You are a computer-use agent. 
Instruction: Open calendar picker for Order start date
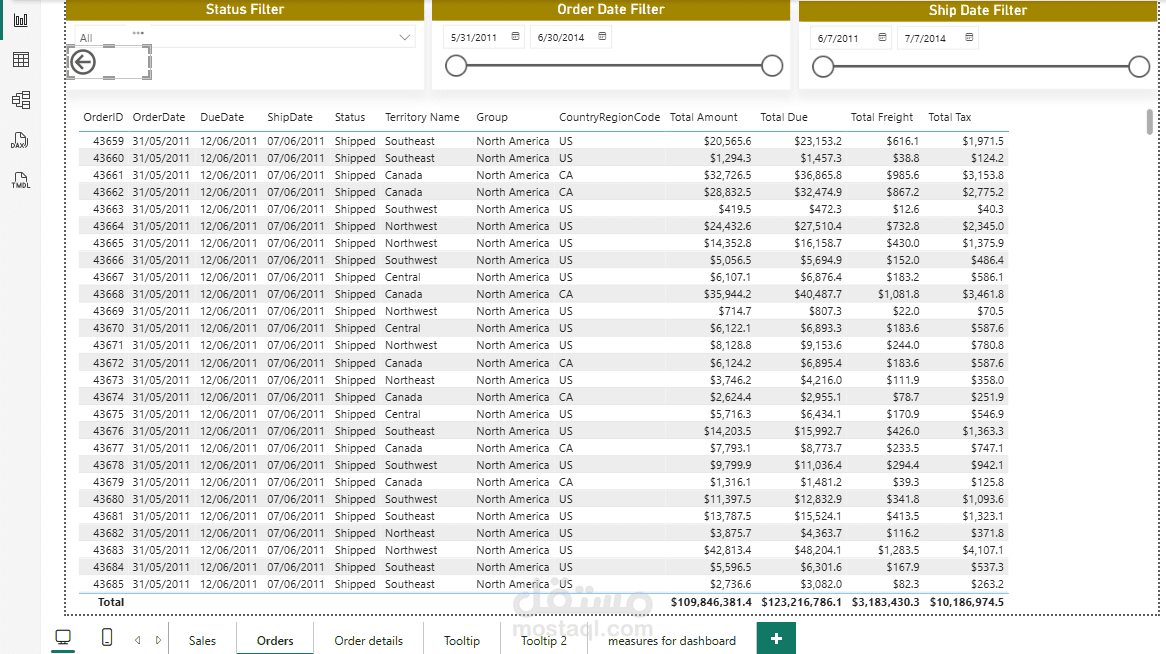(x=516, y=37)
